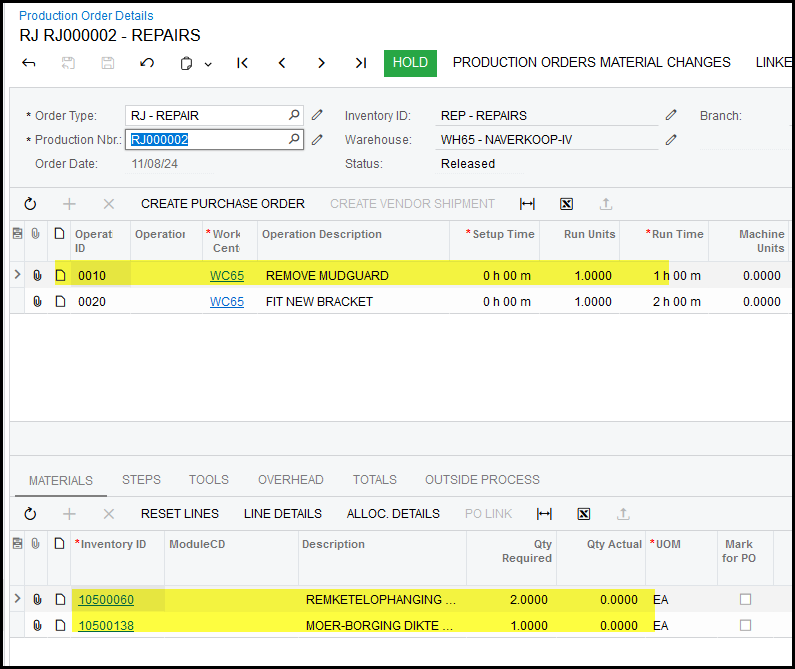
Task: Select the FIT NEW BRACKET operation row
Action: coord(319,302)
